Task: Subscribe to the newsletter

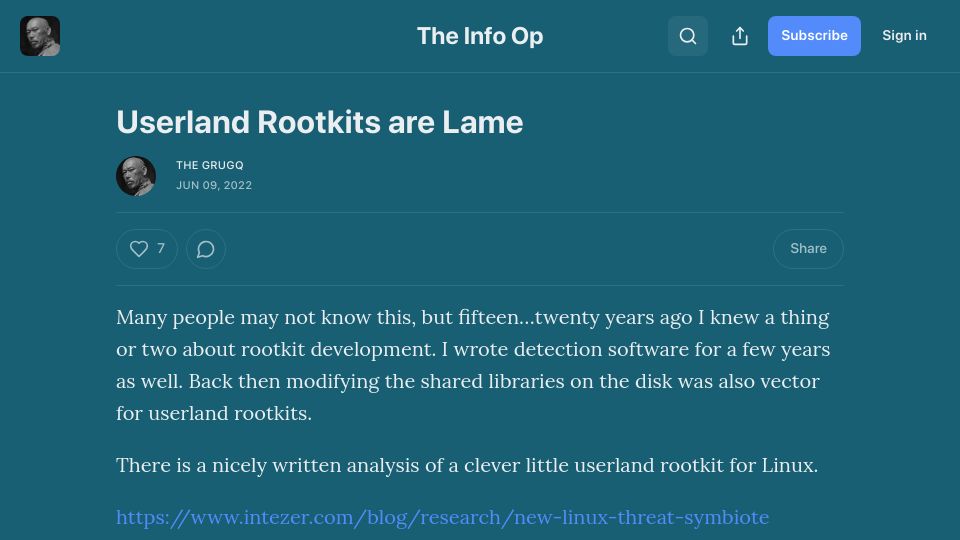Action: click(814, 36)
